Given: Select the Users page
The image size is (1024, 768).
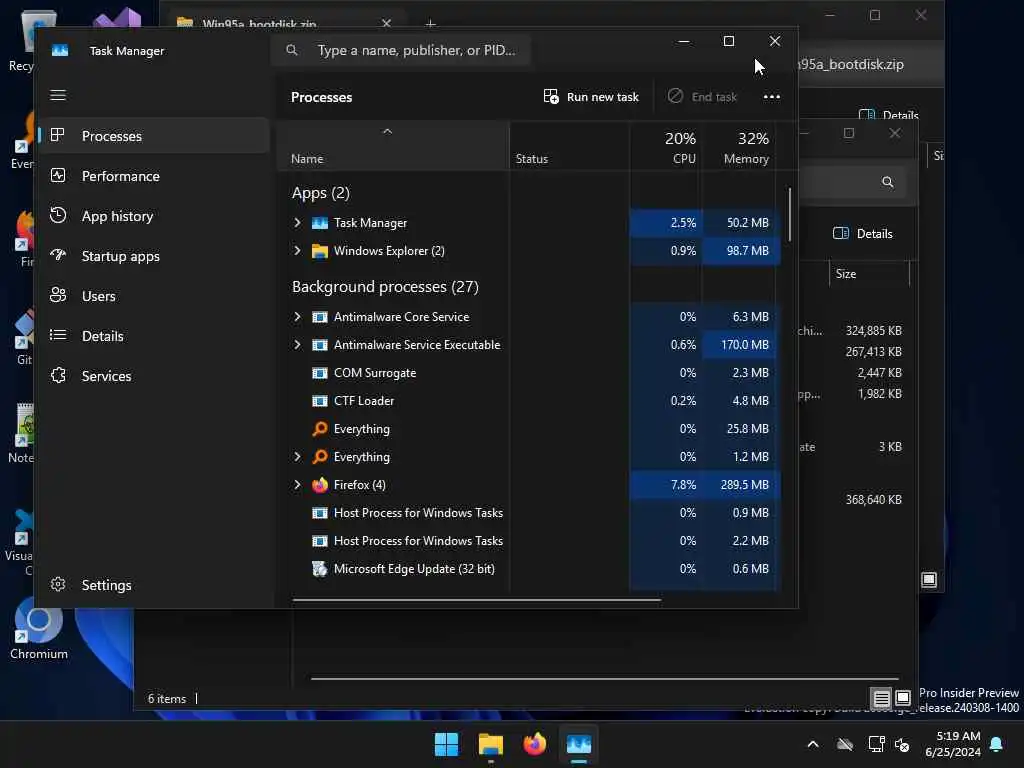Looking at the screenshot, I should (x=155, y=296).
